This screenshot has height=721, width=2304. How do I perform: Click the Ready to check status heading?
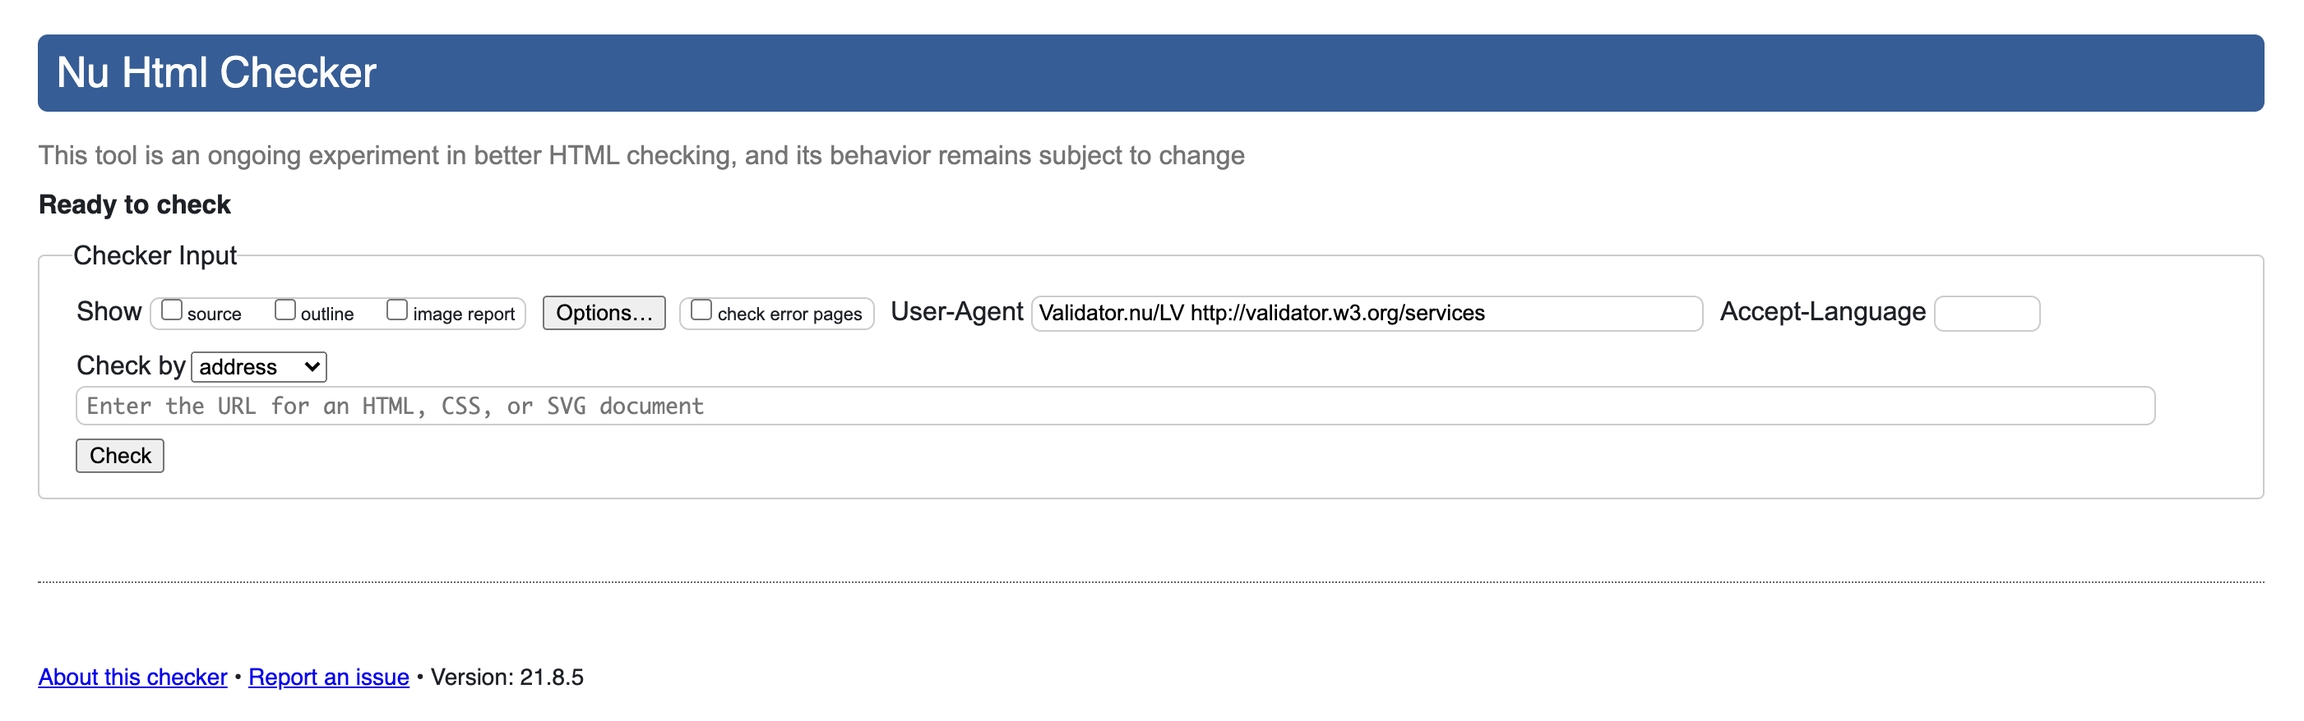pyautogui.click(x=135, y=205)
